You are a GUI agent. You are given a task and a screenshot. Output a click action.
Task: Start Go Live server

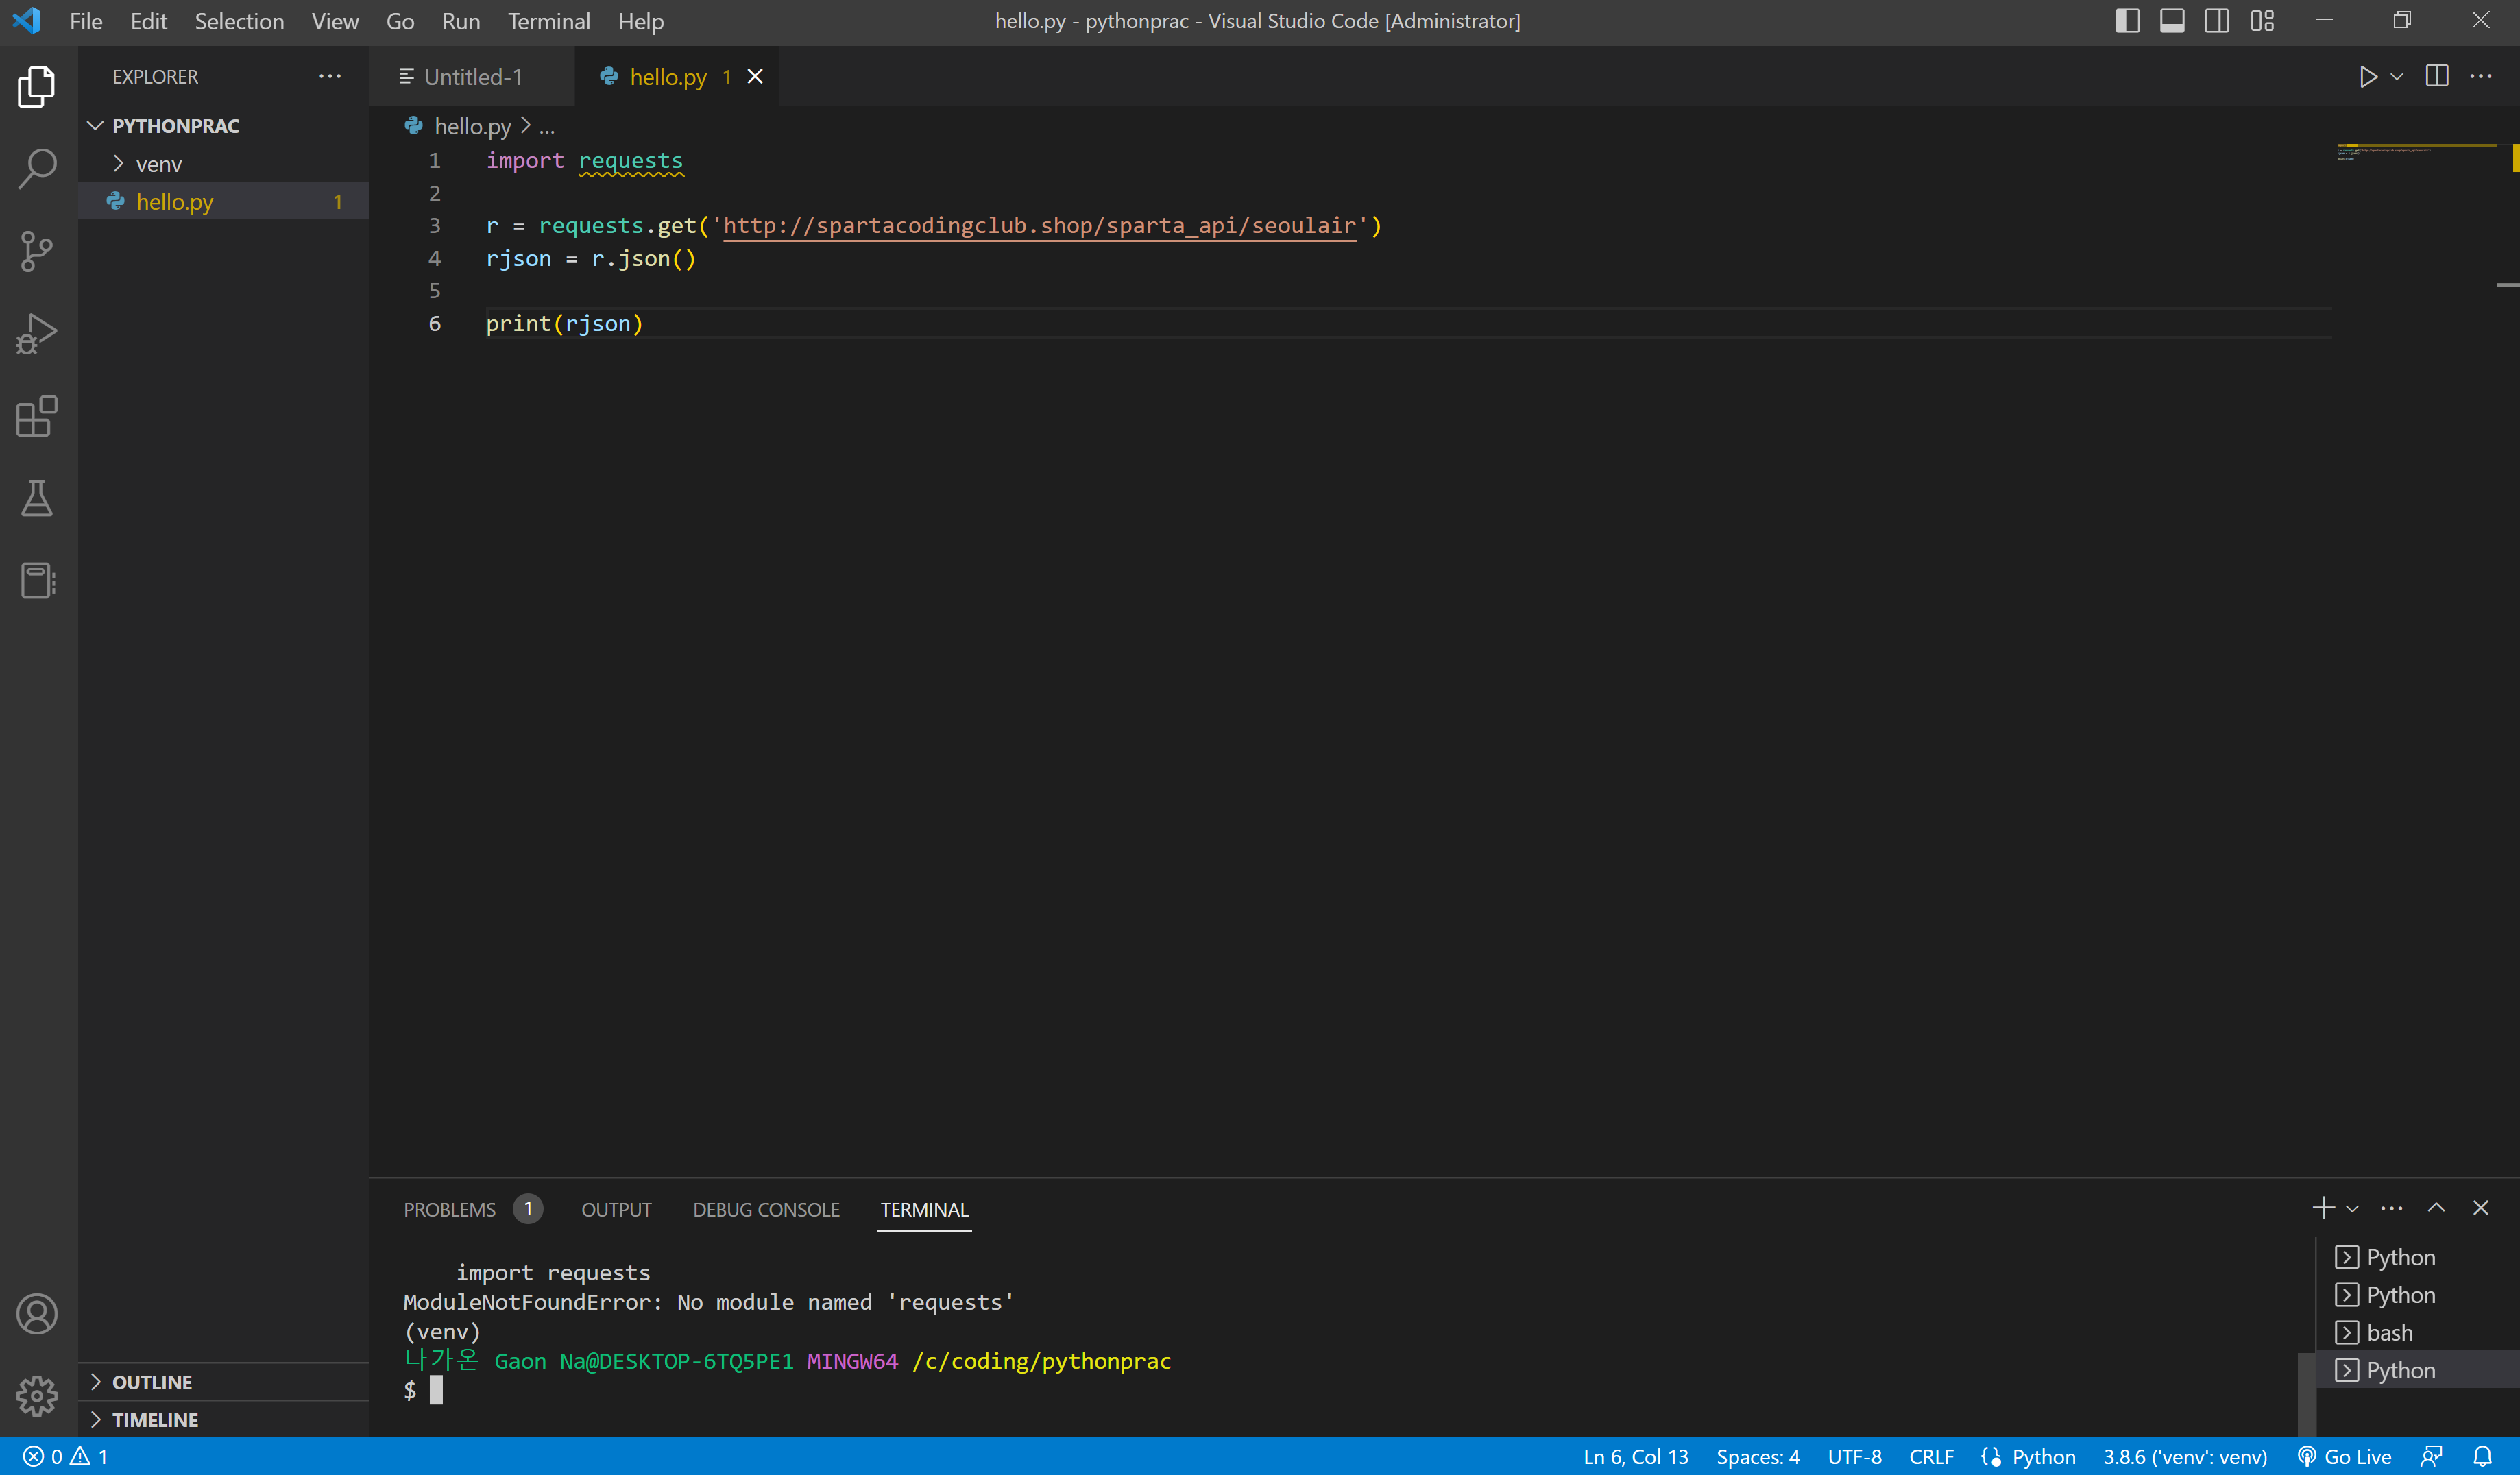point(2344,1457)
